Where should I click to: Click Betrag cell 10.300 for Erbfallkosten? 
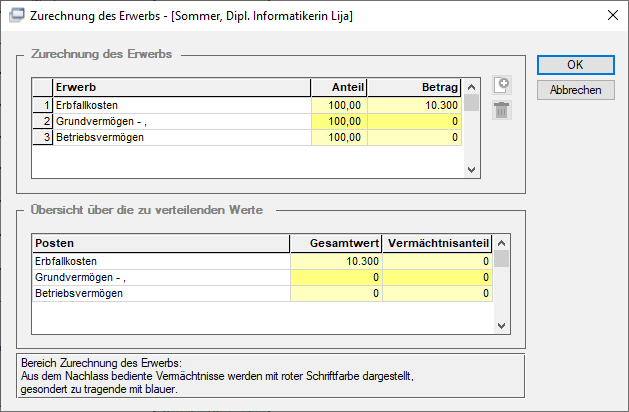point(414,105)
